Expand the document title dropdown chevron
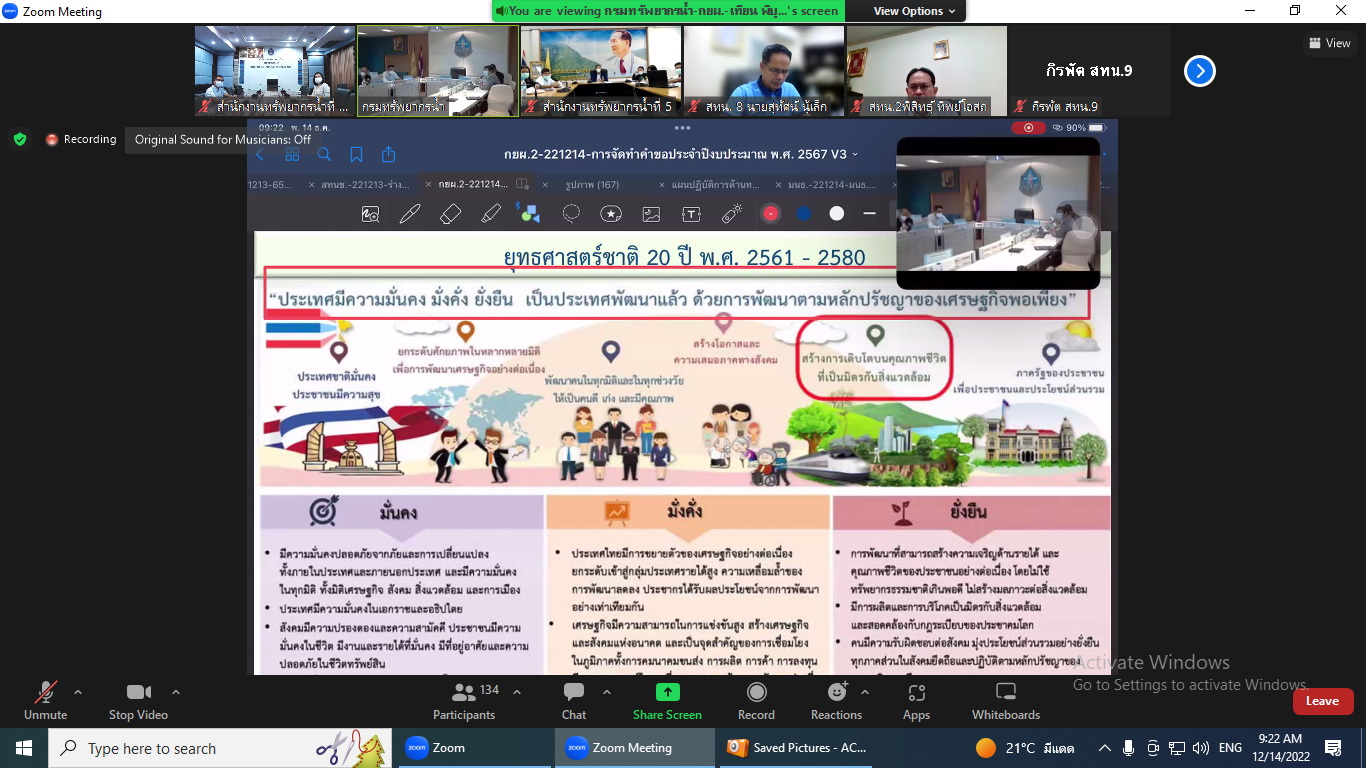Viewport: 1366px width, 768px height. [x=855, y=155]
